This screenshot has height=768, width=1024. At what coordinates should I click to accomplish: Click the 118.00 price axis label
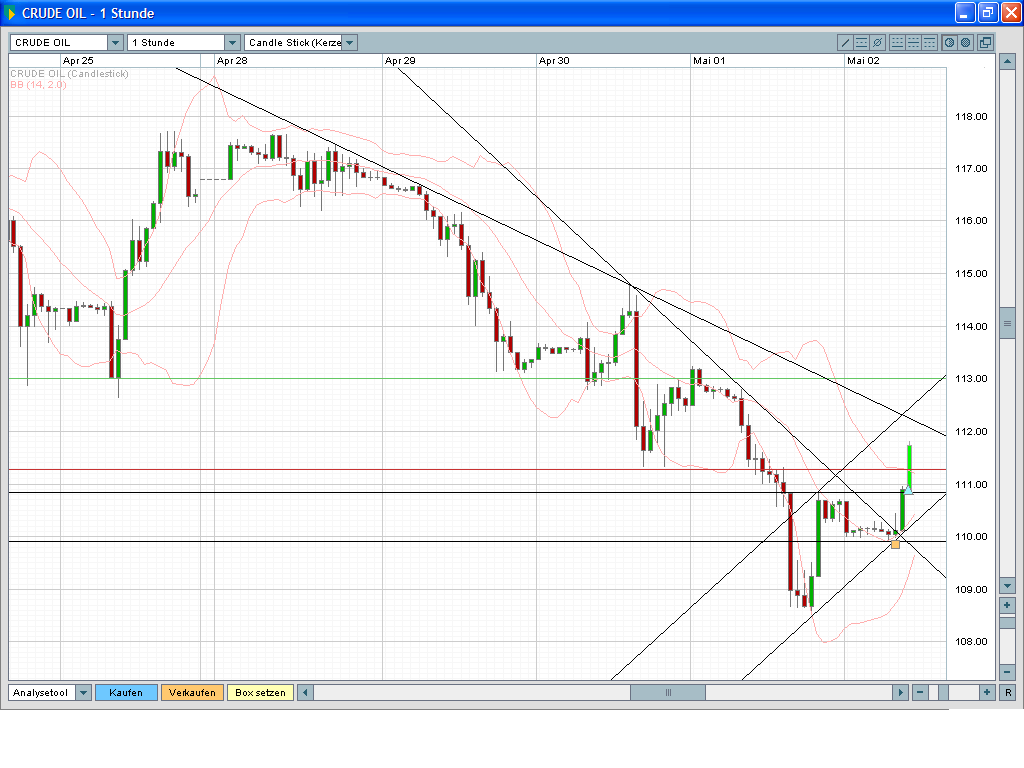tap(971, 117)
